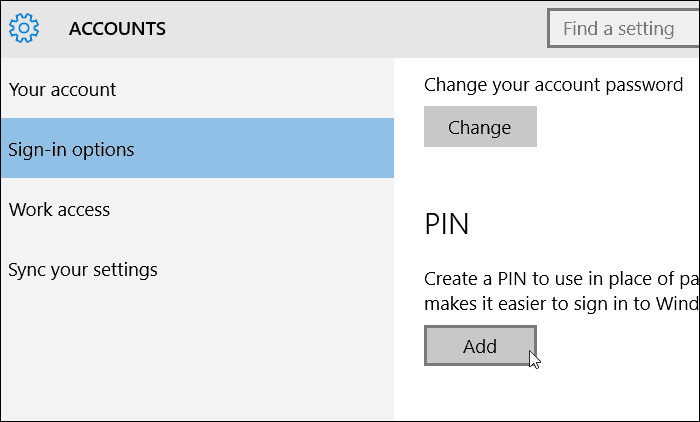
Task: Click the Add button under PIN
Action: [x=480, y=346]
